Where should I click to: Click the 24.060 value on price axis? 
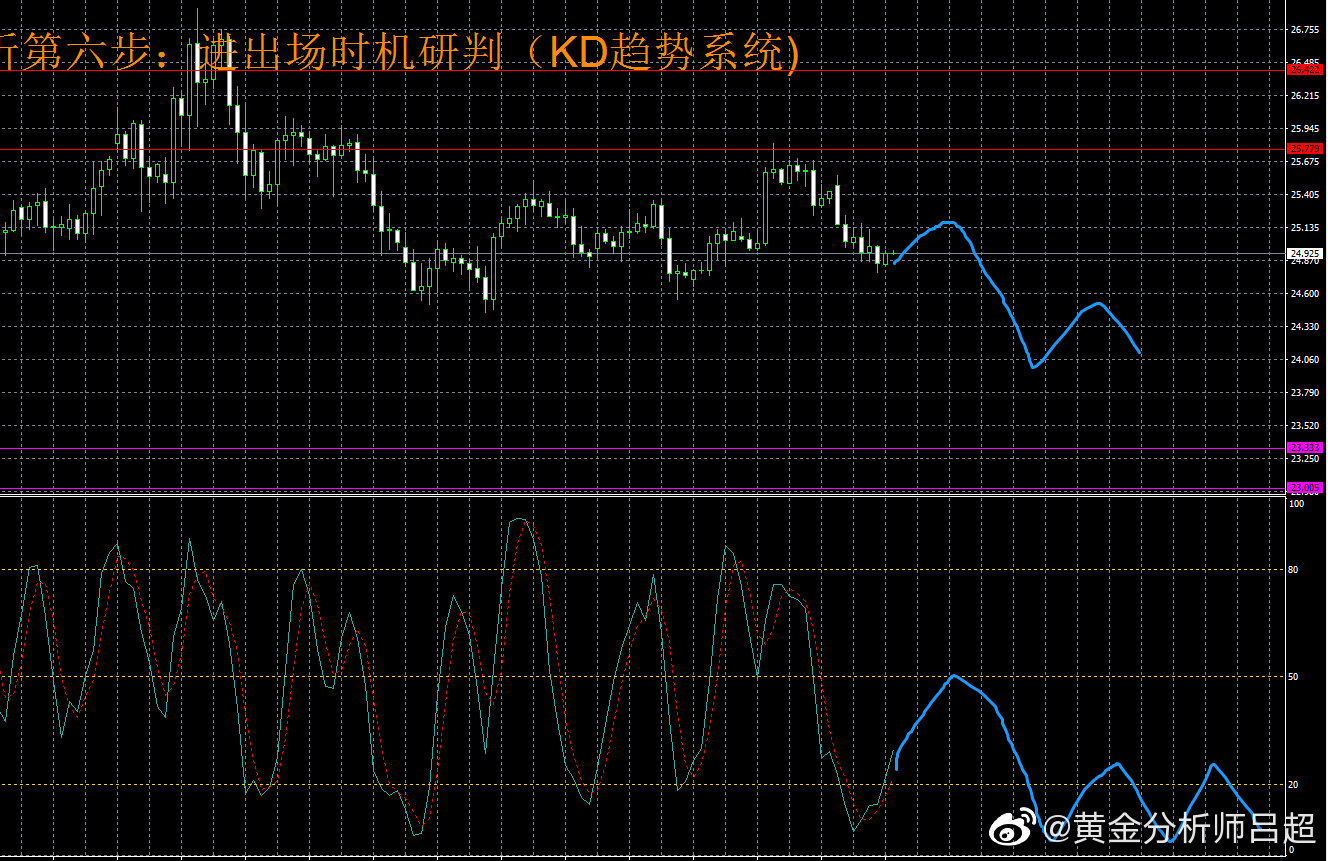point(1304,360)
